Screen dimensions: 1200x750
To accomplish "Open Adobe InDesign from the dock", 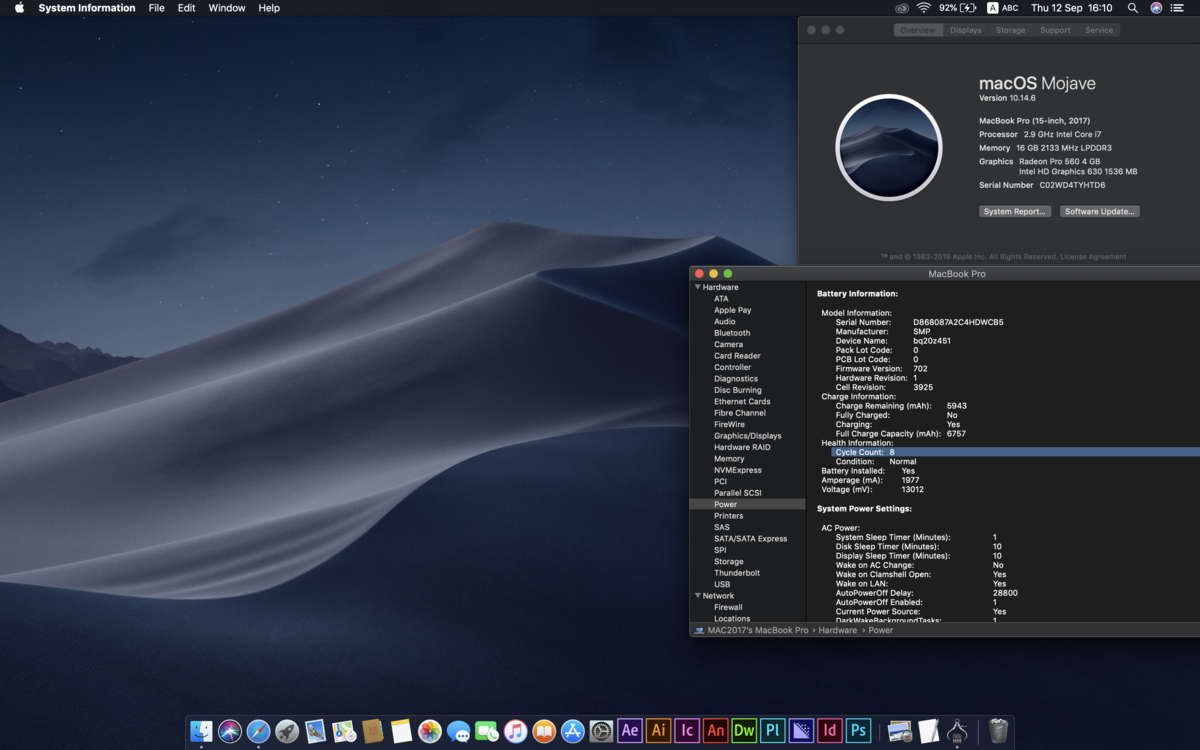I will (829, 731).
